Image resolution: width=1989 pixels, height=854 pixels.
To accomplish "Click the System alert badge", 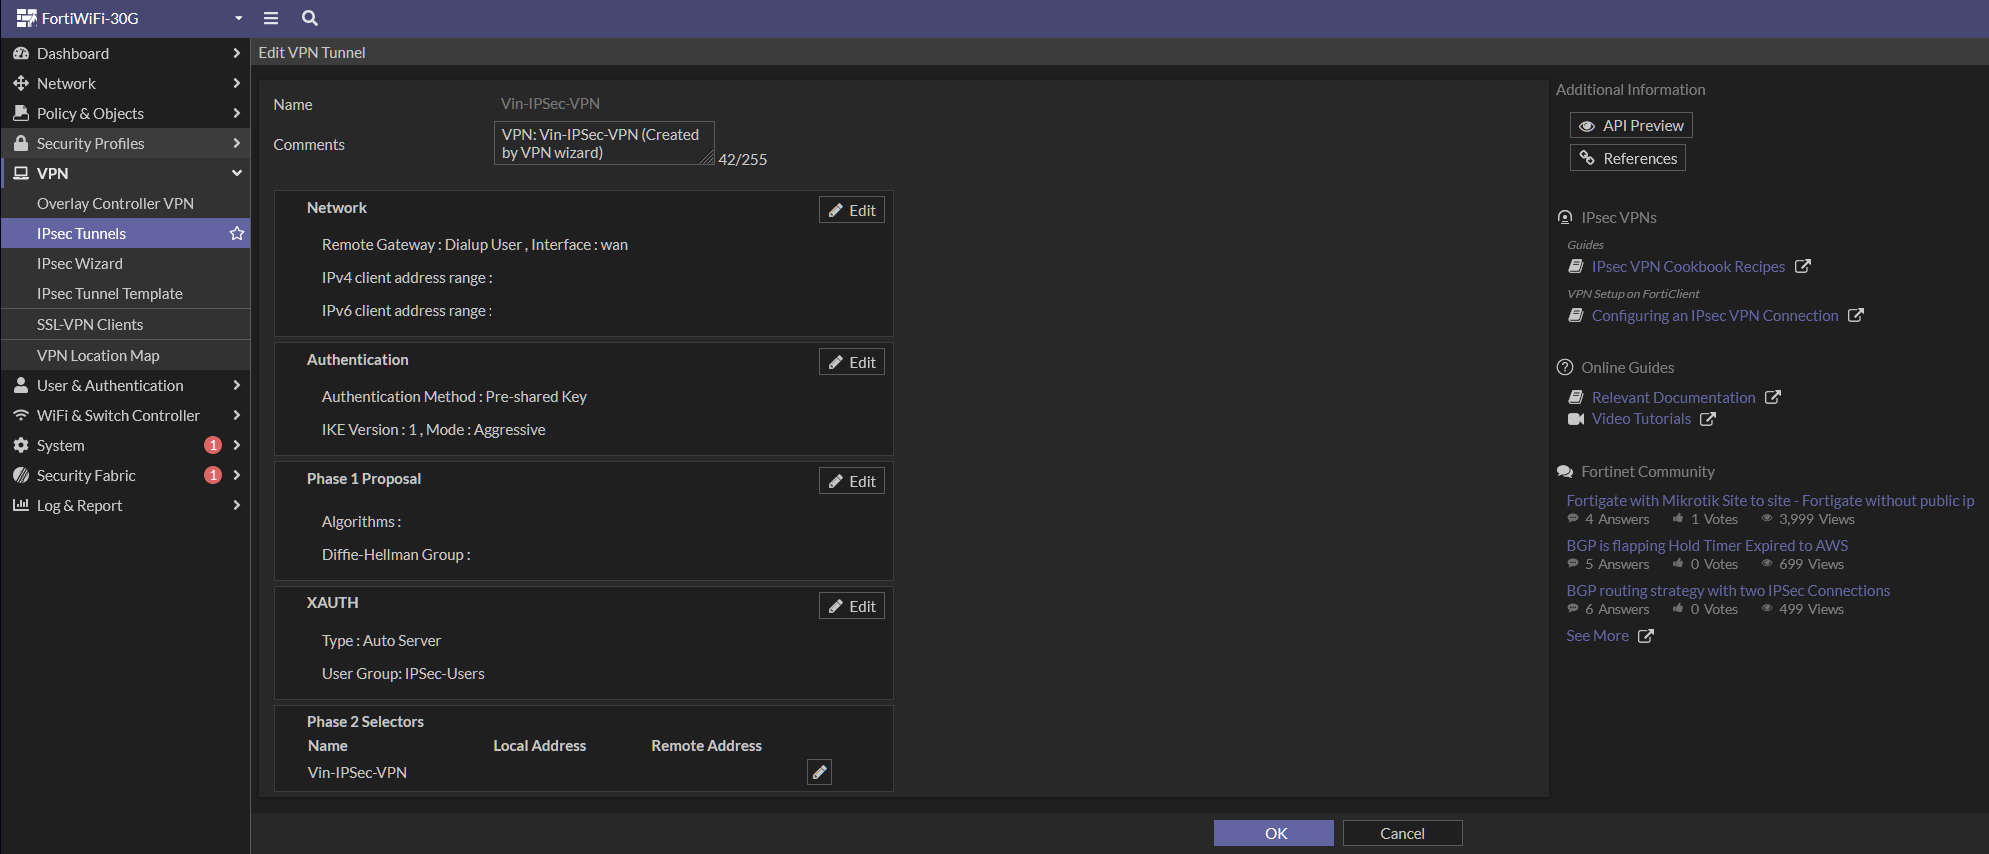I will pyautogui.click(x=212, y=445).
